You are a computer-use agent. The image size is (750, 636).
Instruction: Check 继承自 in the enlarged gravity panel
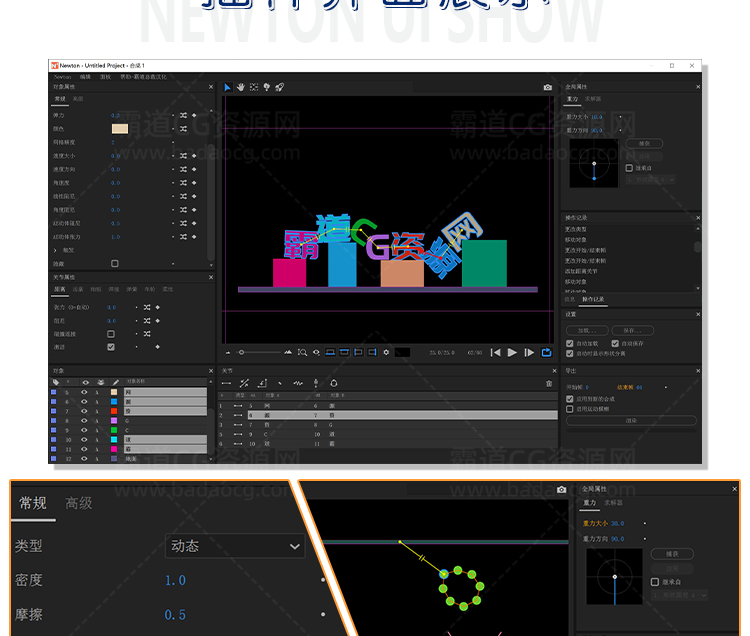click(x=655, y=582)
